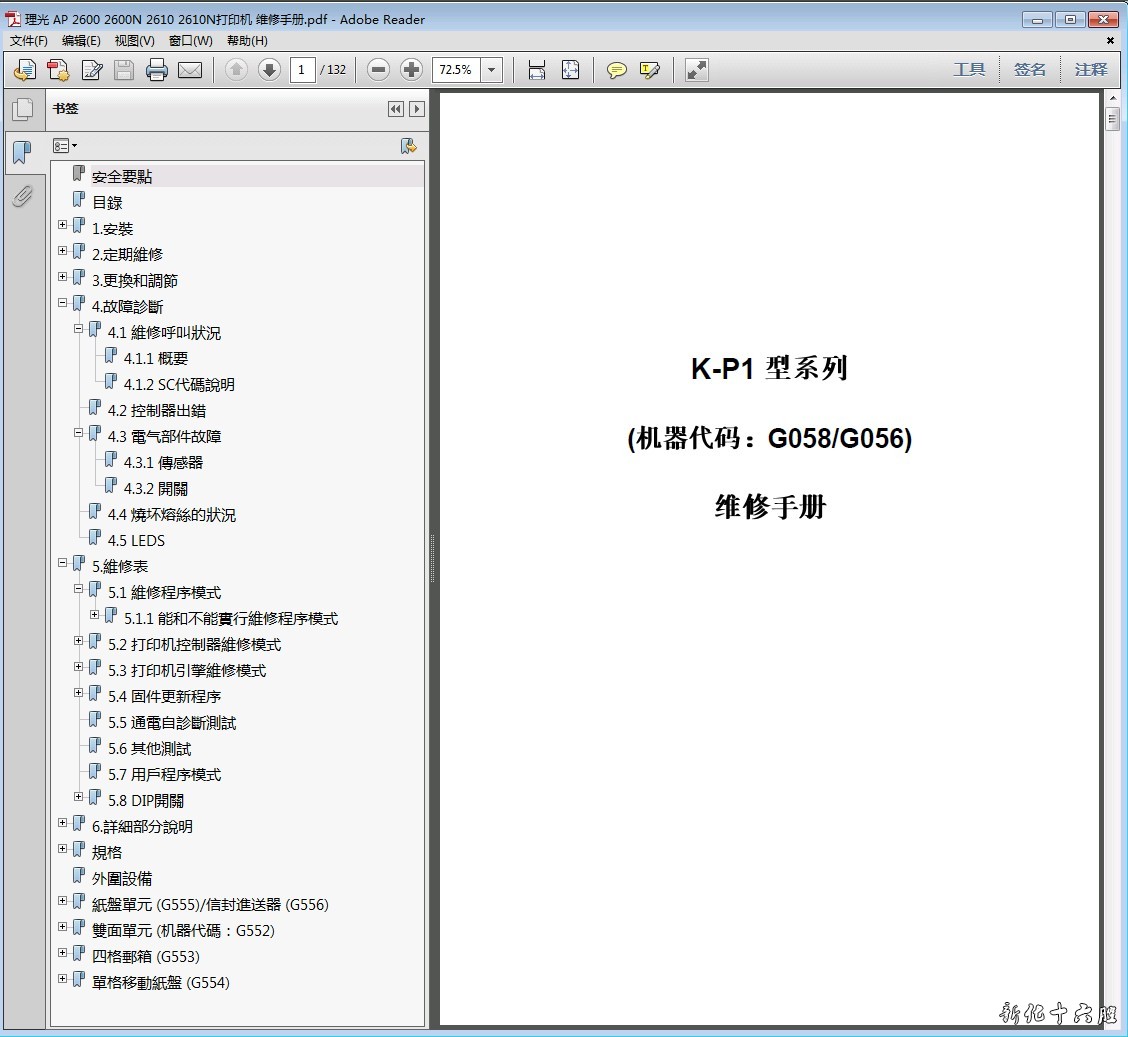Click the zoom out minus button
Viewport: 1128px width, 1037px height.
(x=378, y=70)
